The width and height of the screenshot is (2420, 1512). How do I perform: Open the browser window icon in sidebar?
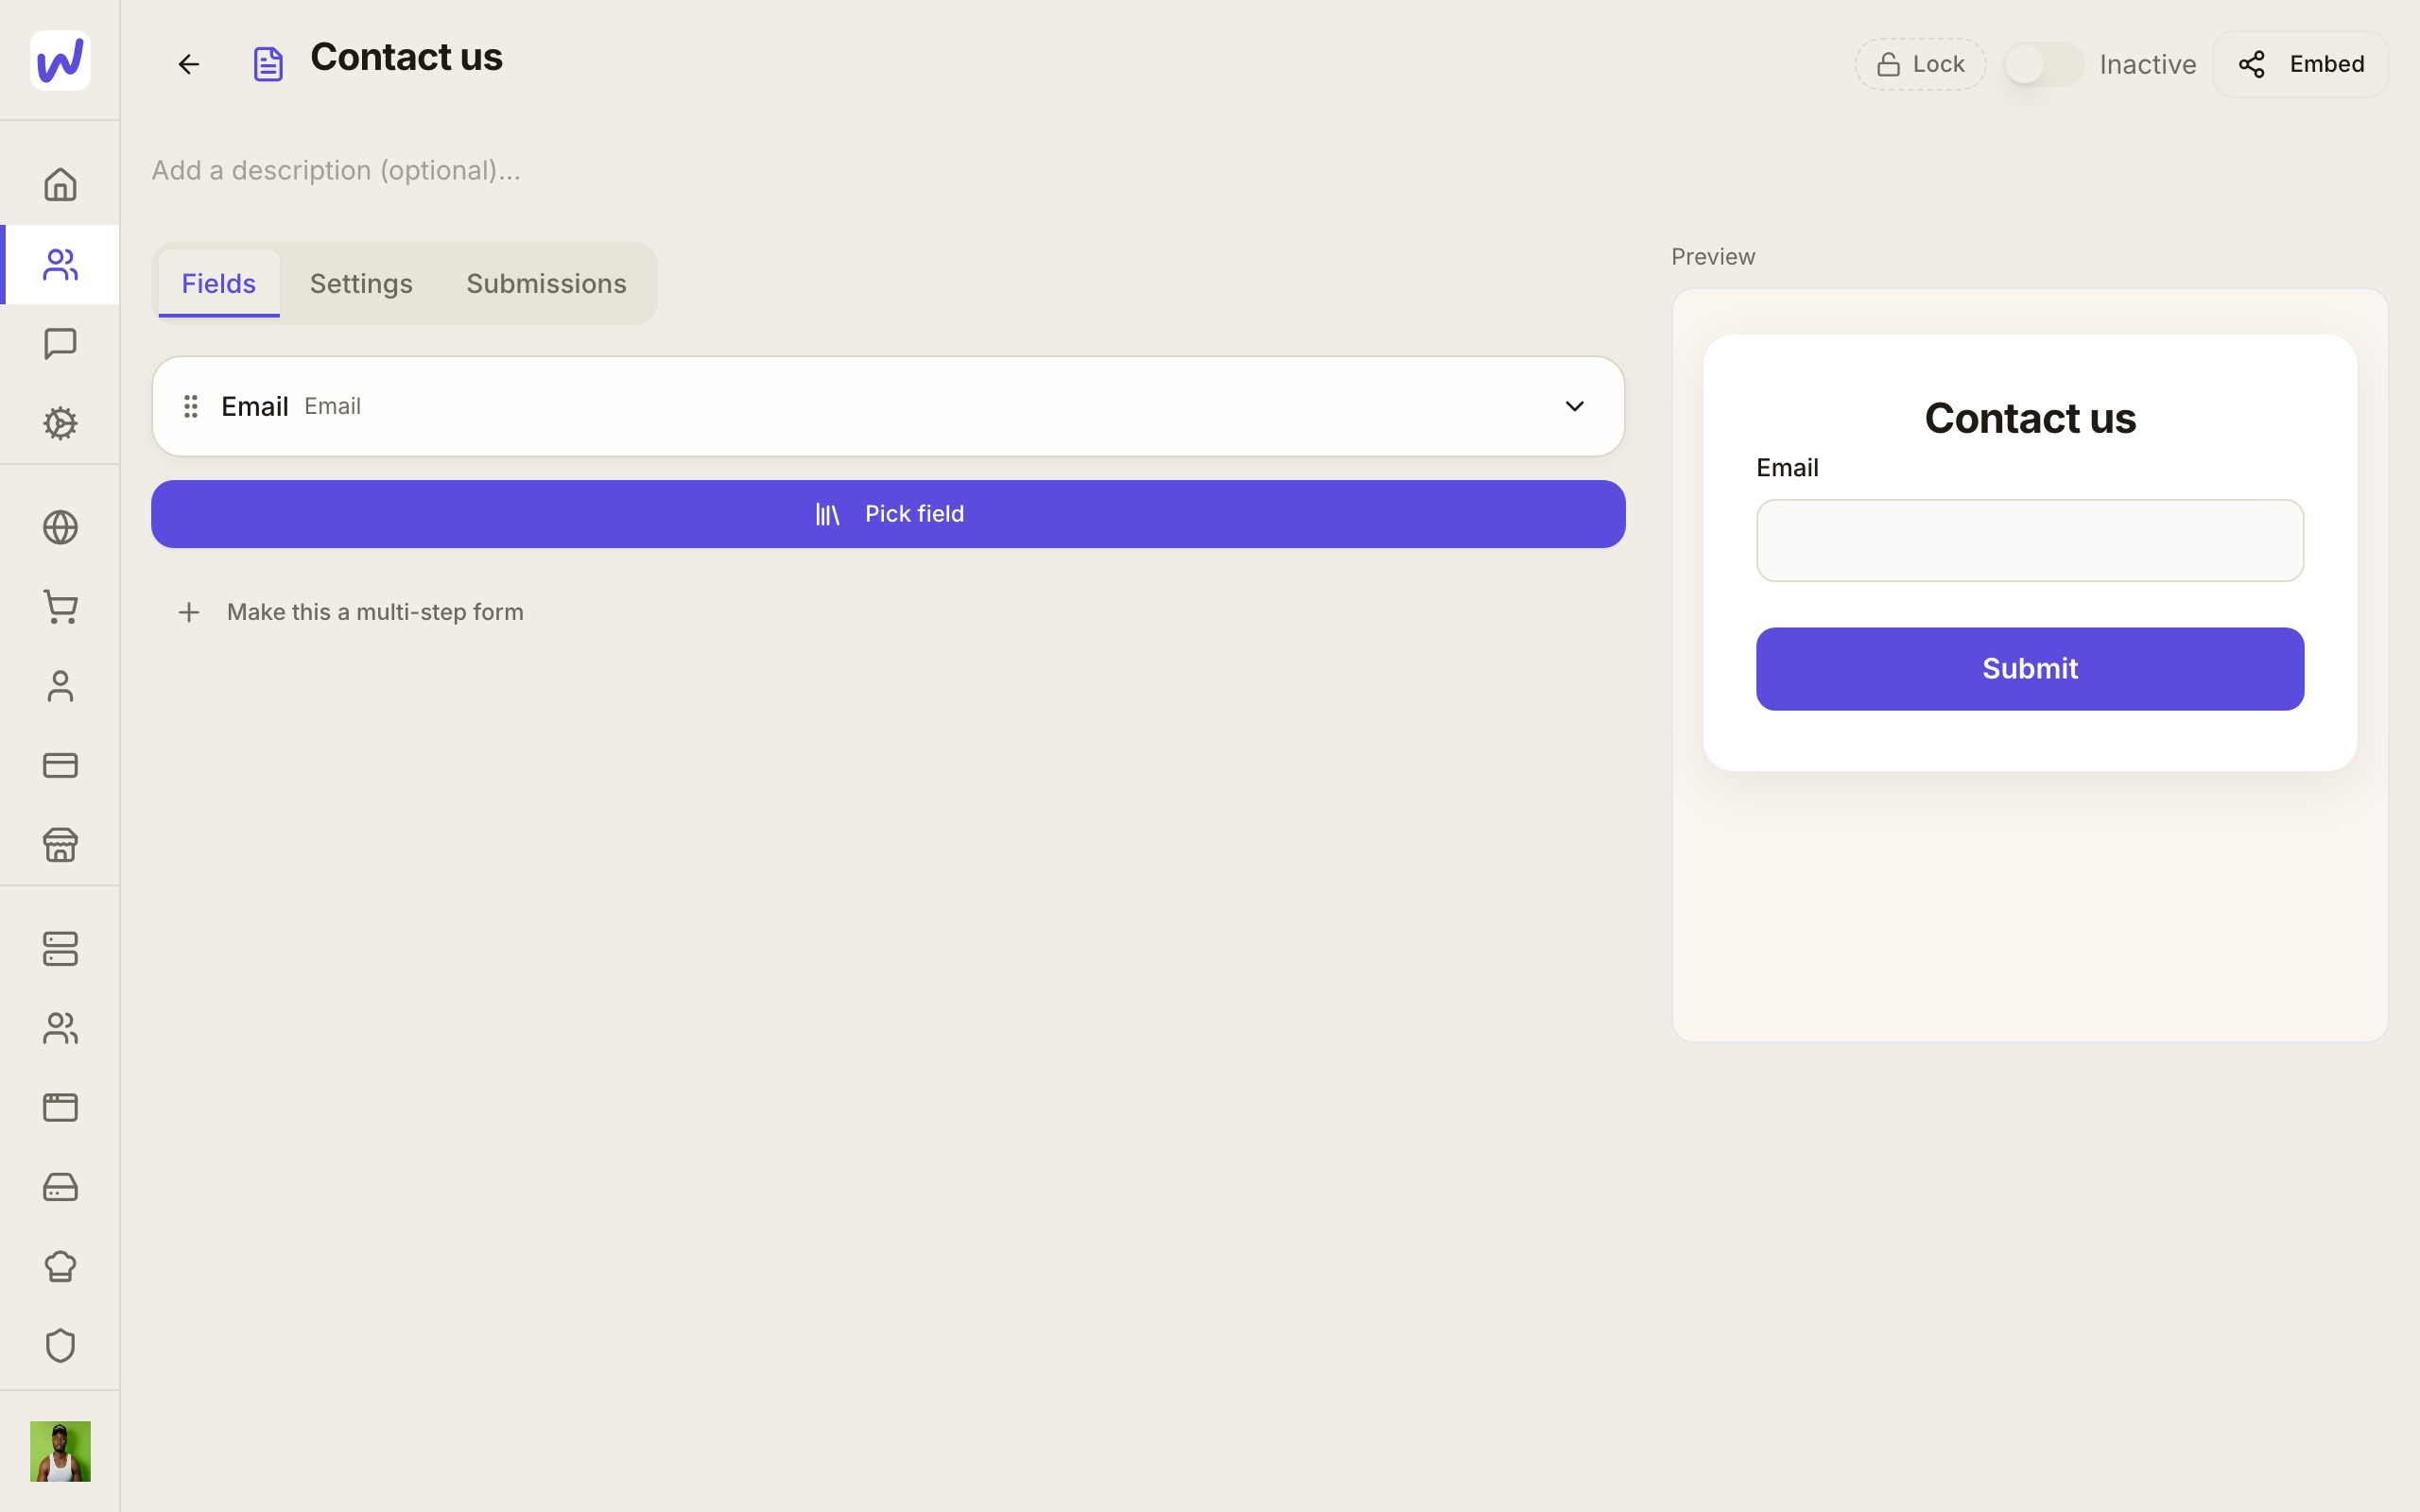pos(60,1108)
